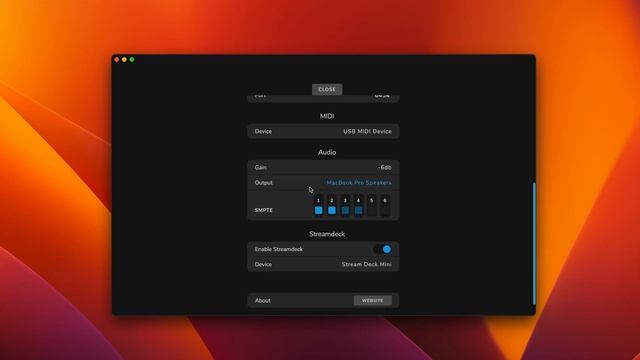640x360 pixels.
Task: Enable SMPTE channel 5 checkbox
Action: pyautogui.click(x=371, y=210)
